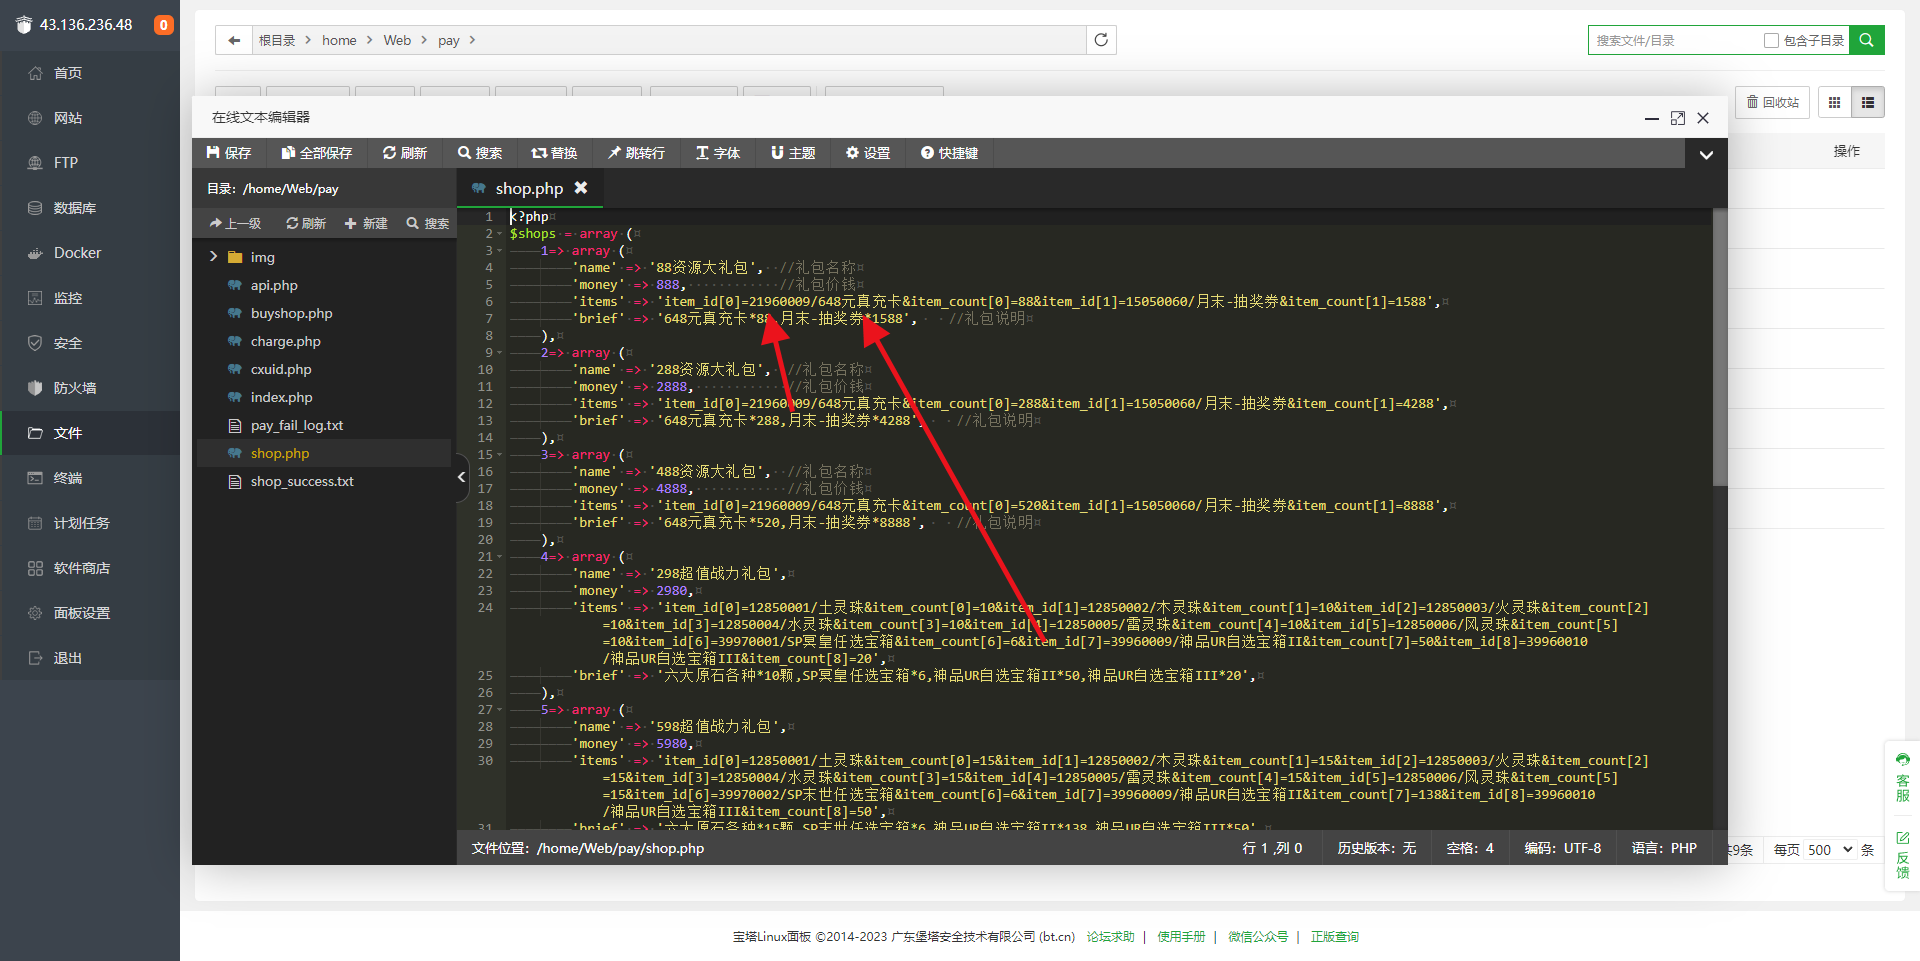1920x961 pixels.
Task: Open the per-page count dropdown
Action: pos(1830,850)
